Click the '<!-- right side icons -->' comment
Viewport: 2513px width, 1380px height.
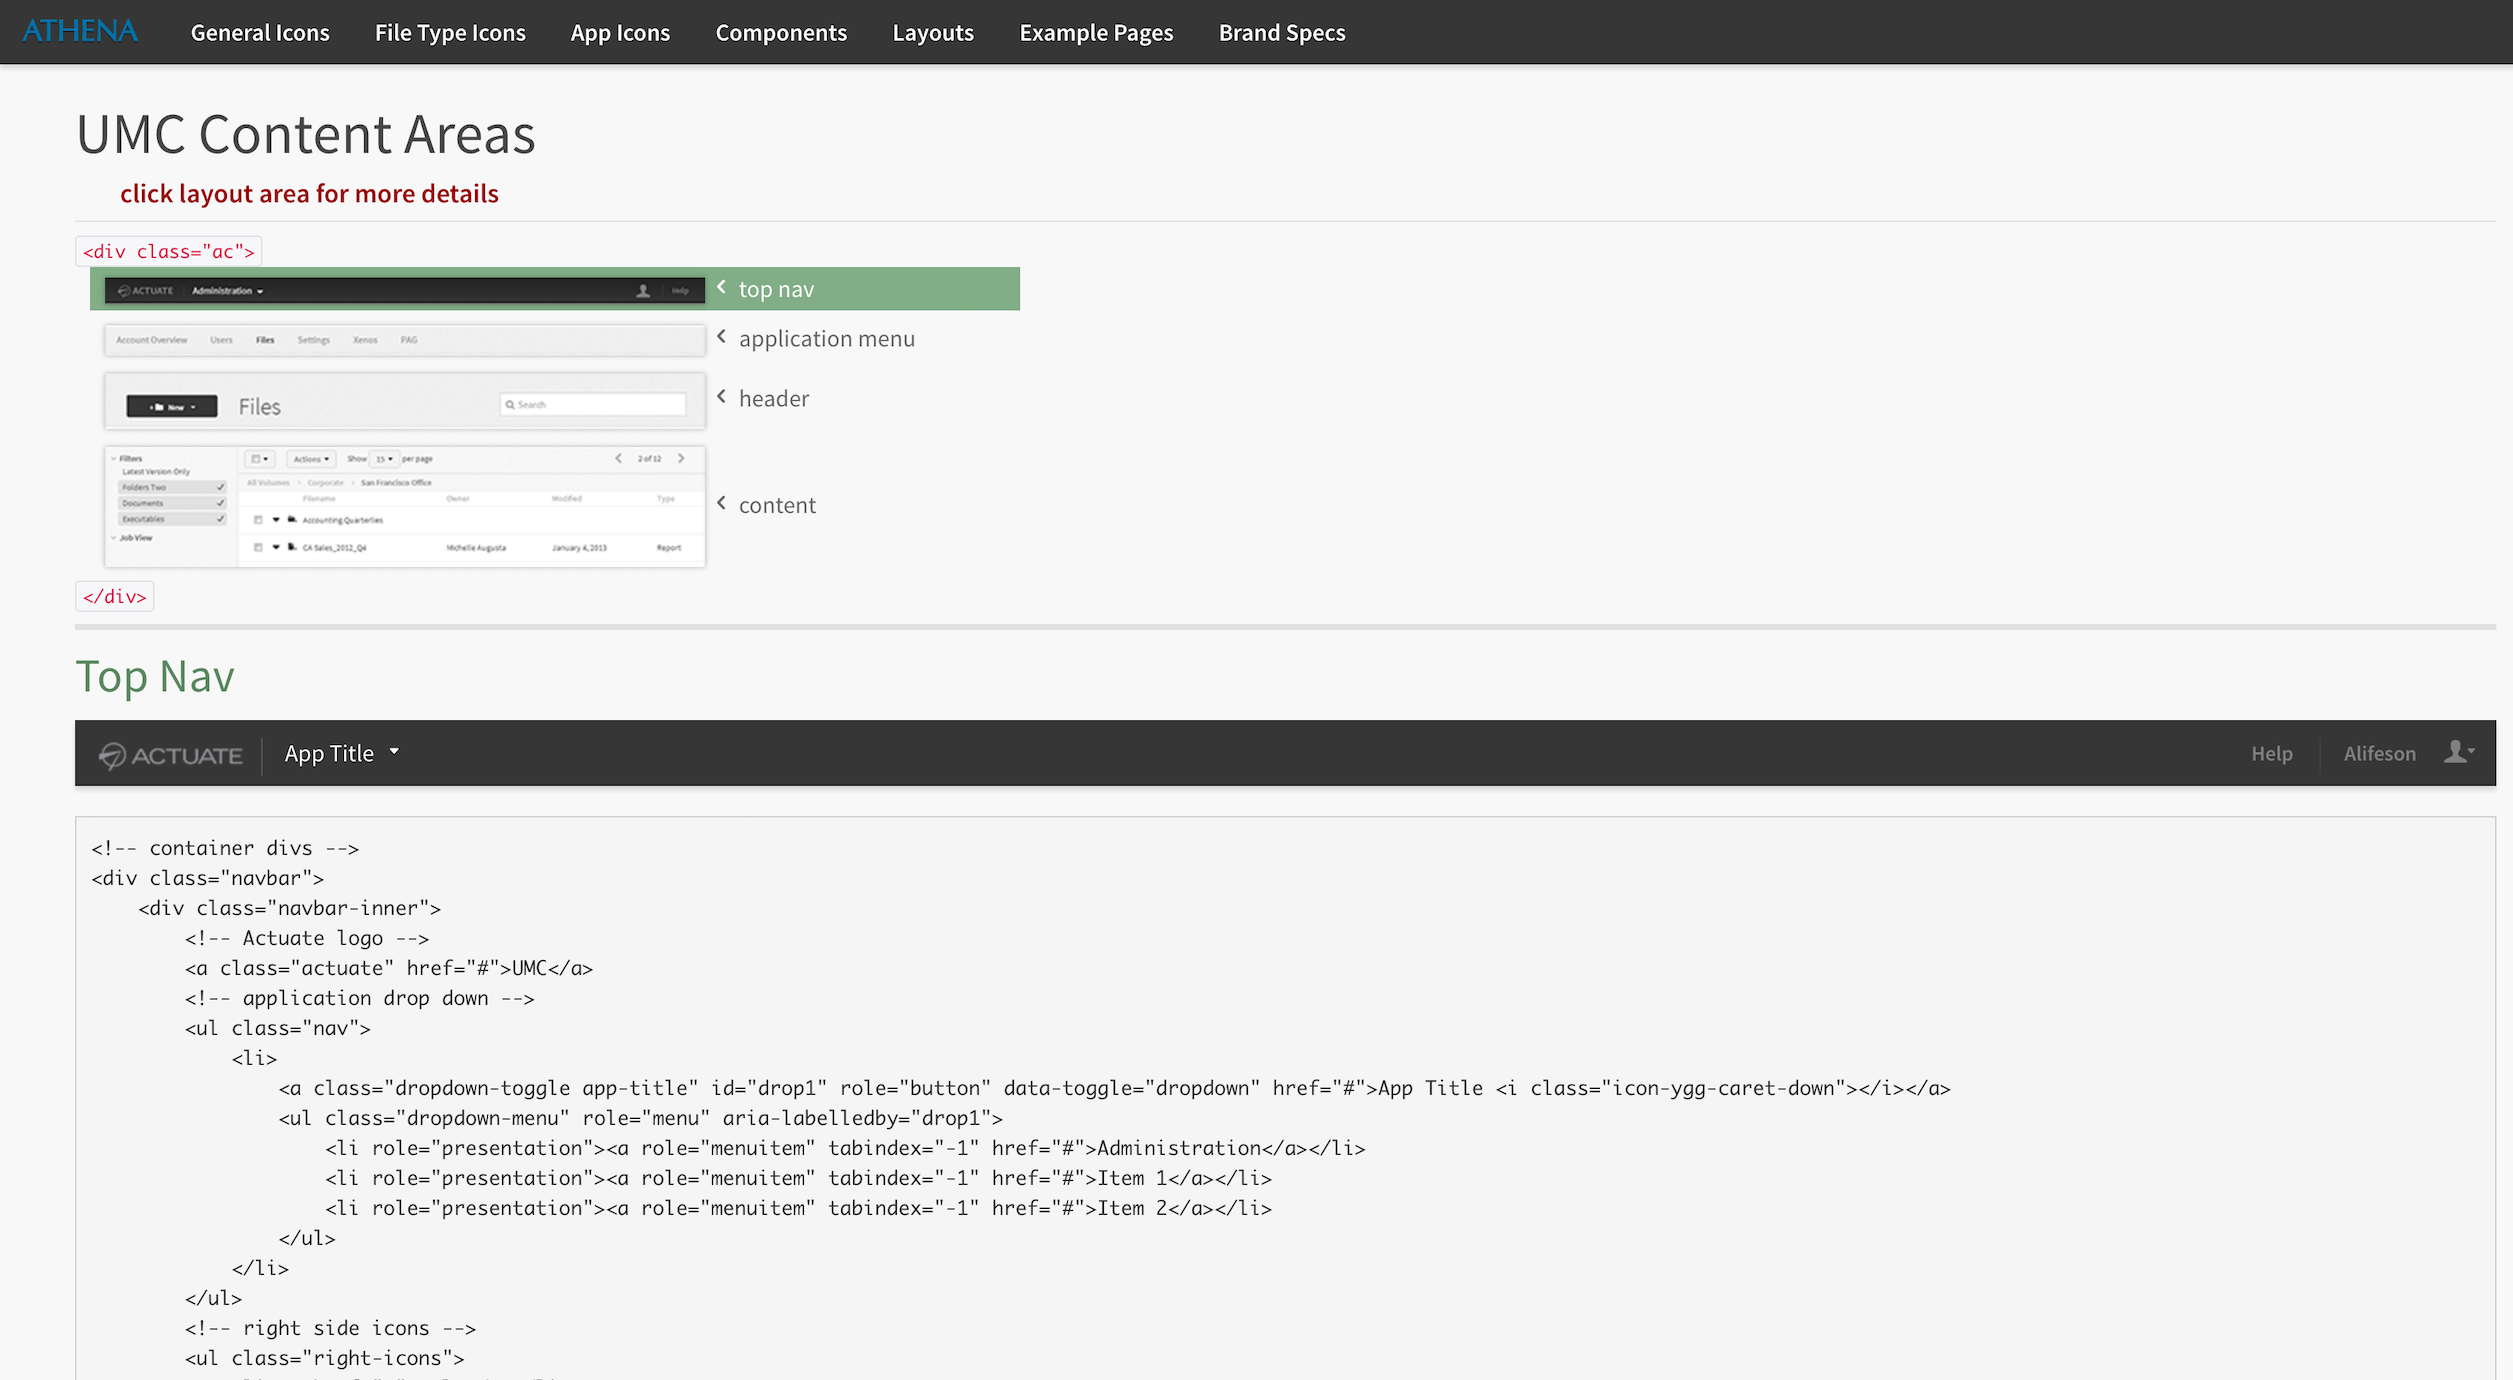click(x=331, y=1328)
